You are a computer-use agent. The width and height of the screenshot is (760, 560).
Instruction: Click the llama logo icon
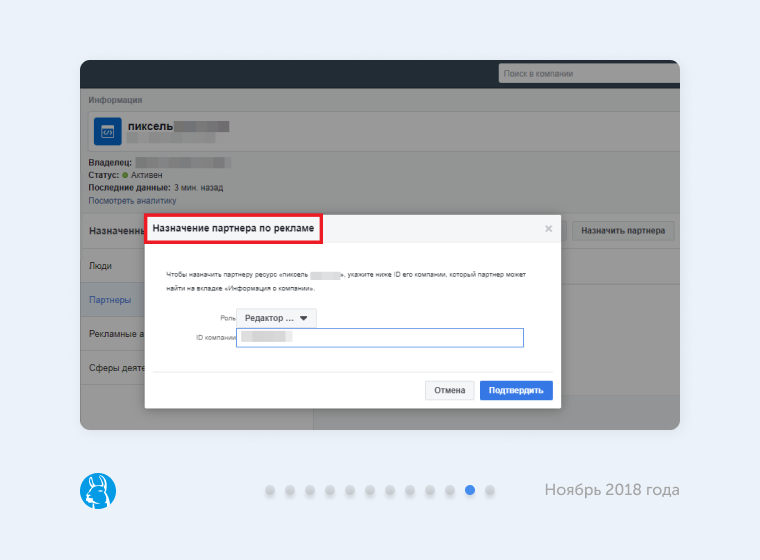98,490
